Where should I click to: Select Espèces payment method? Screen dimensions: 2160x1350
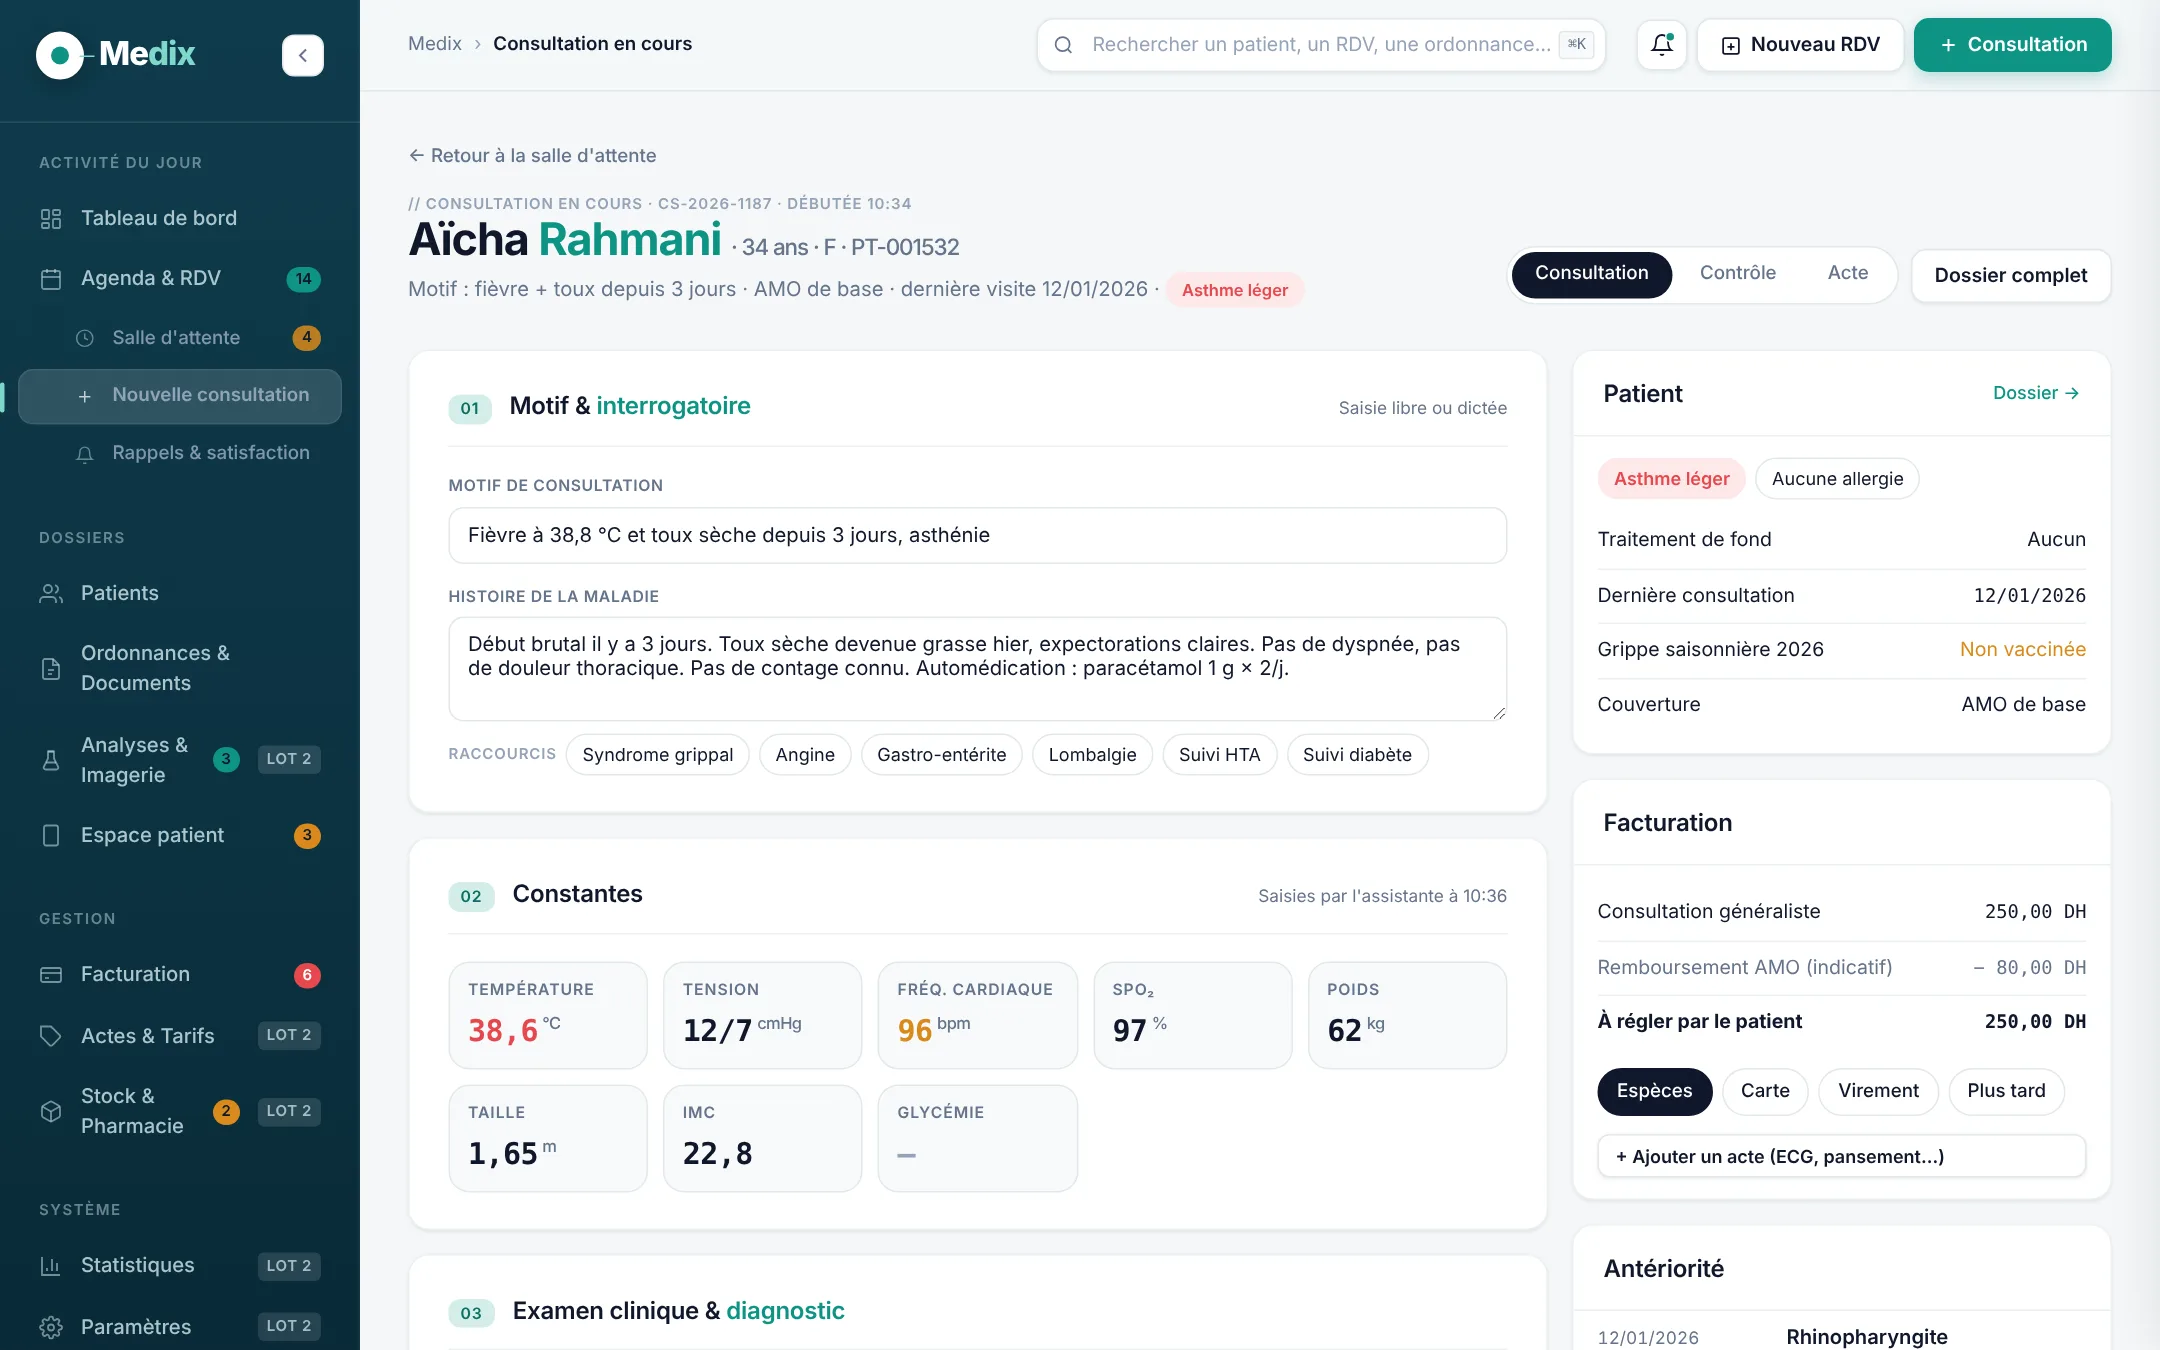[x=1654, y=1091]
